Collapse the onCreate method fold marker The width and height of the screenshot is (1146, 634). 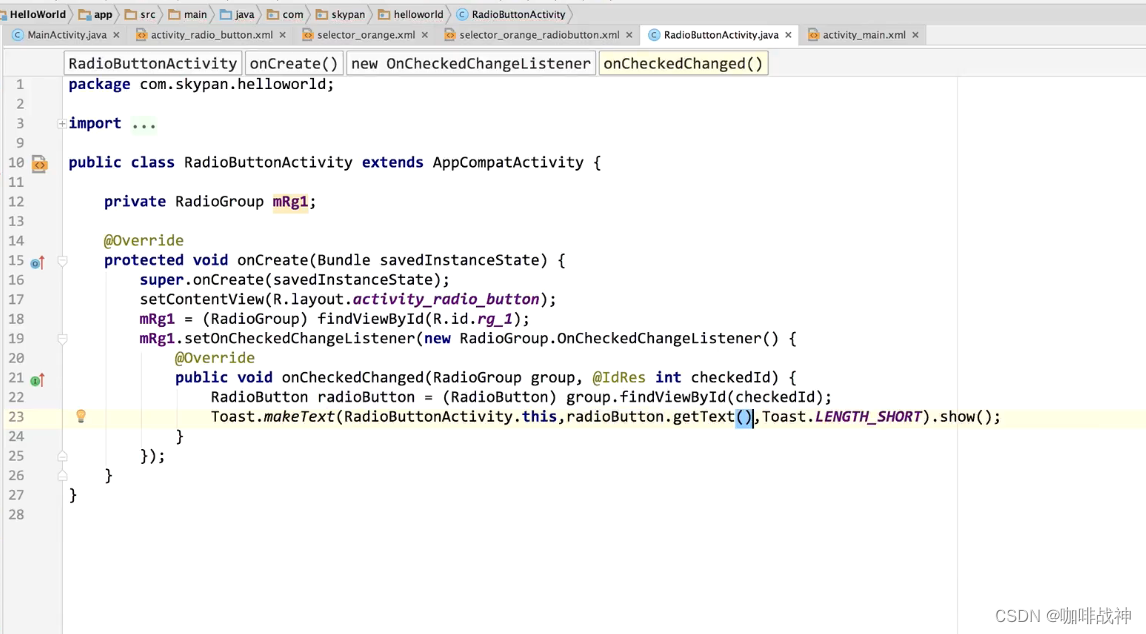point(62,261)
